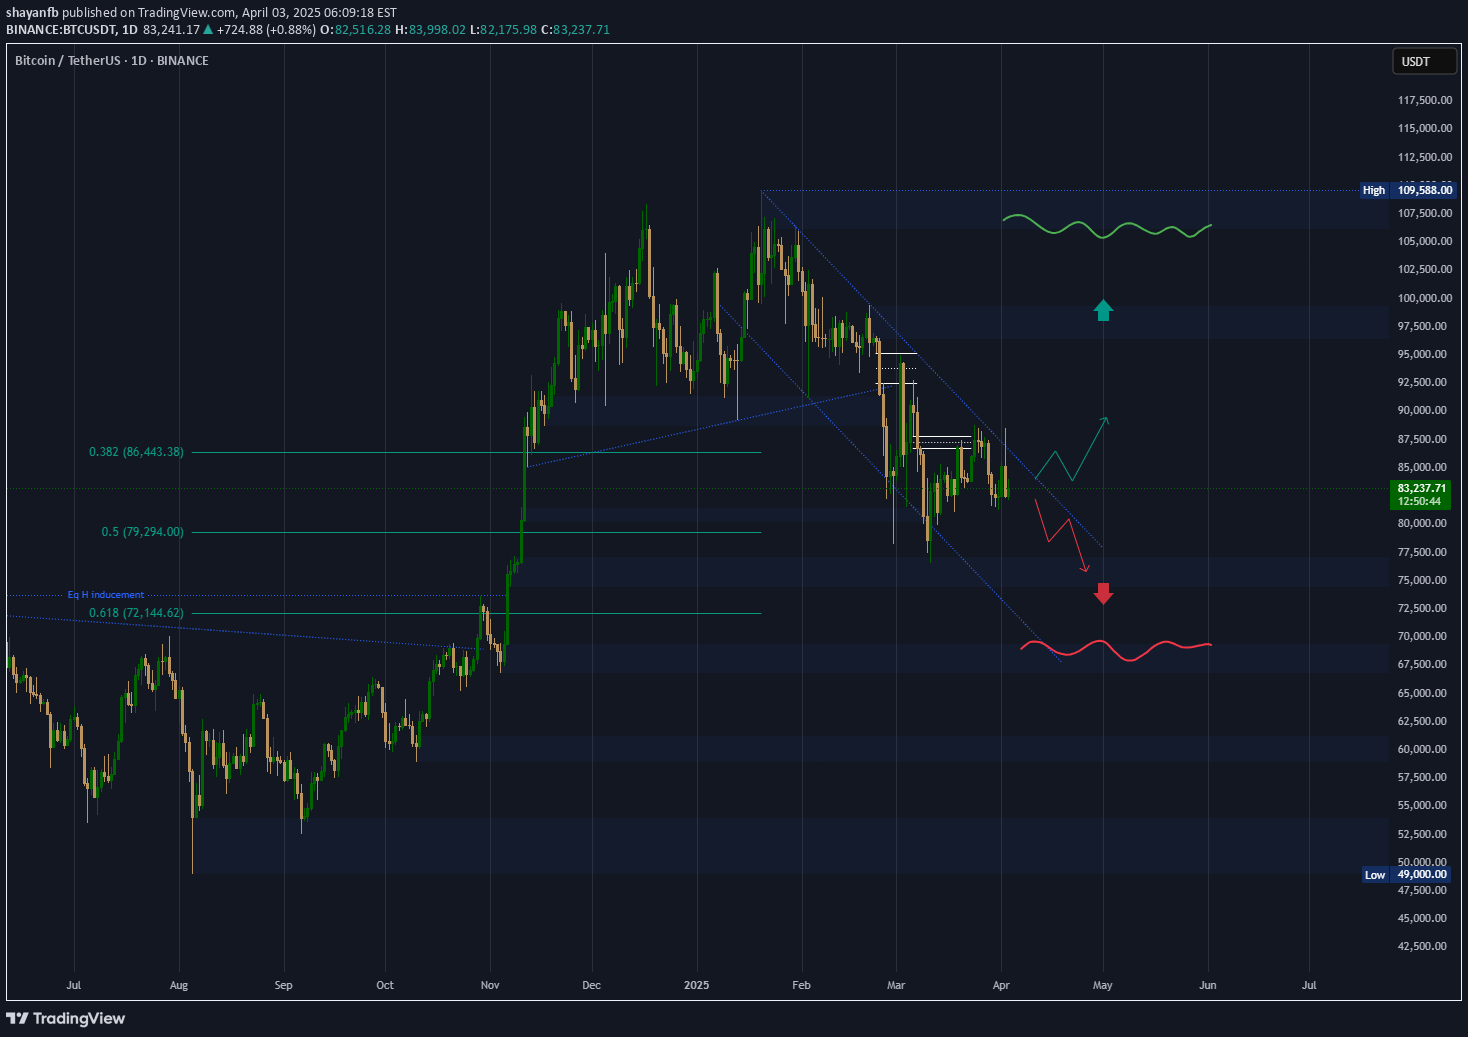Click the May time axis label

pos(1103,985)
